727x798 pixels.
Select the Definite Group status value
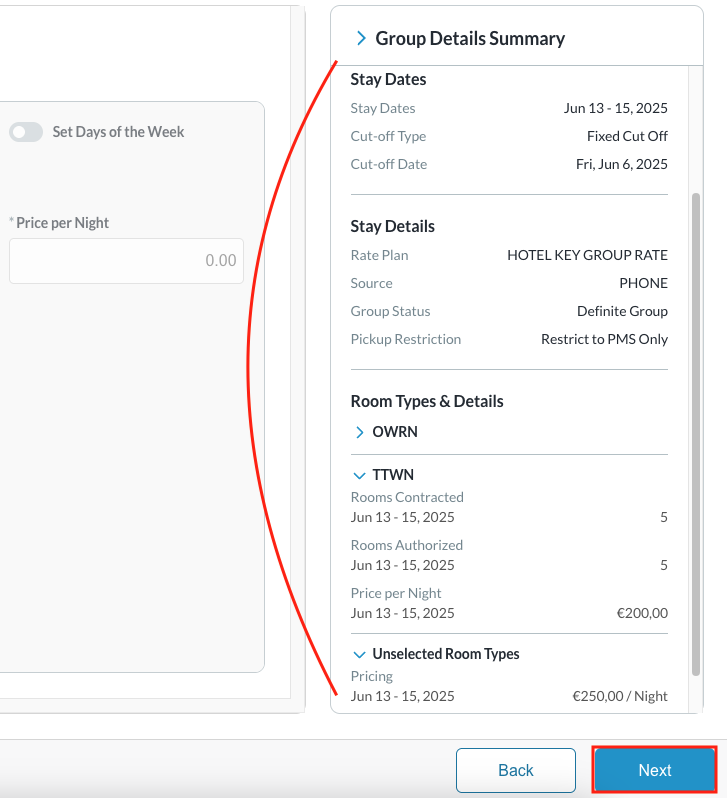[x=622, y=311]
